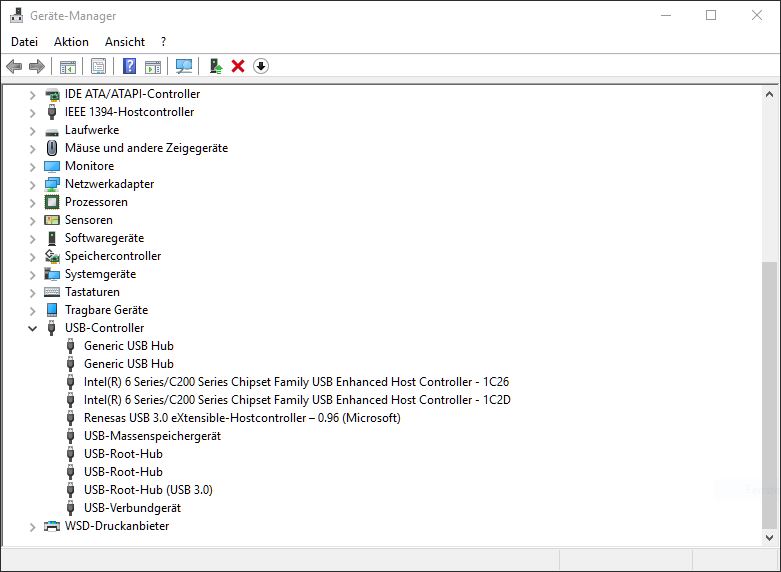This screenshot has height=572, width=781.
Task: Collapse the USB-Controller node
Action: 32,328
